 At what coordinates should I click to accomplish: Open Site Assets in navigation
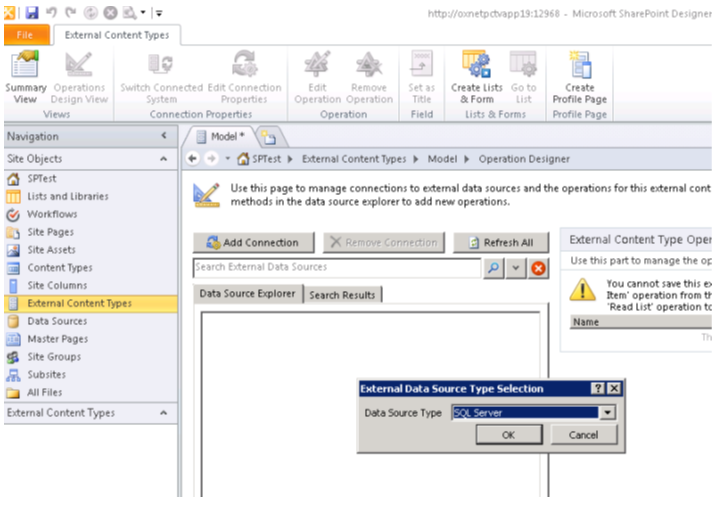(x=51, y=250)
